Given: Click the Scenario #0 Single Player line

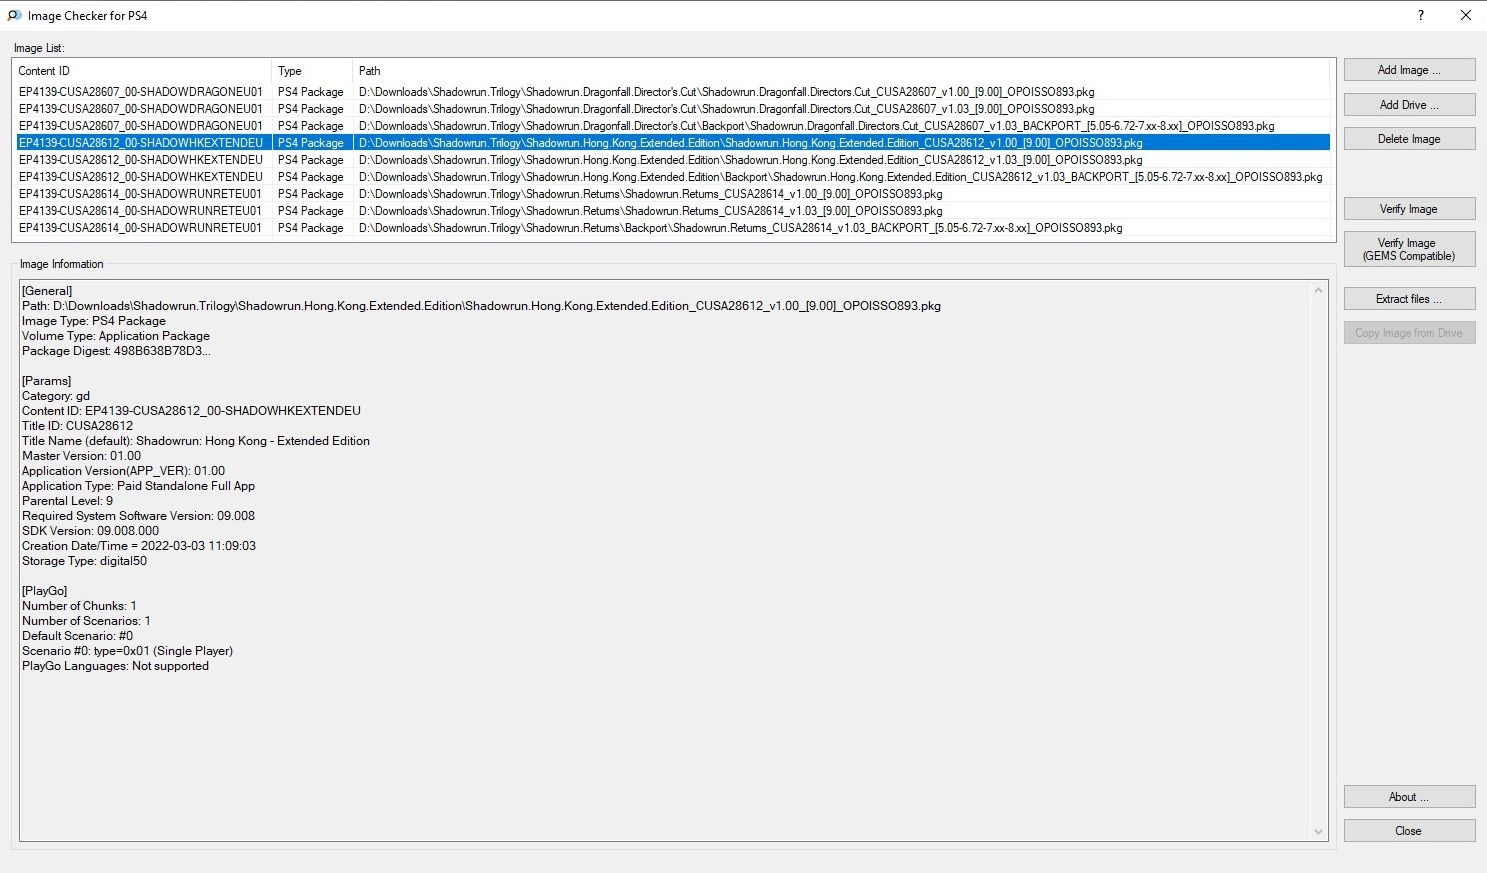Looking at the screenshot, I should click(x=127, y=651).
